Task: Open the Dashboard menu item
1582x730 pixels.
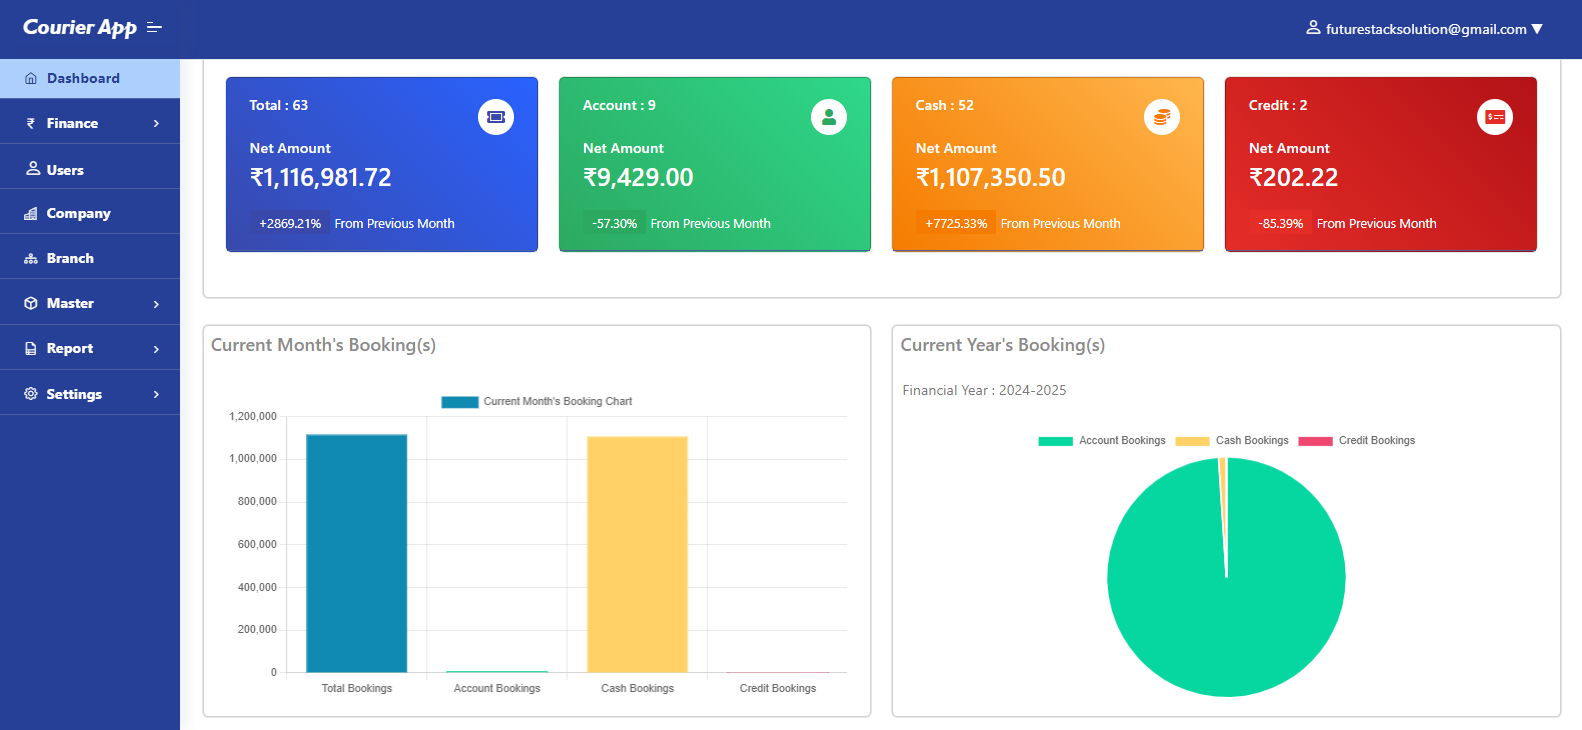Action: point(83,79)
